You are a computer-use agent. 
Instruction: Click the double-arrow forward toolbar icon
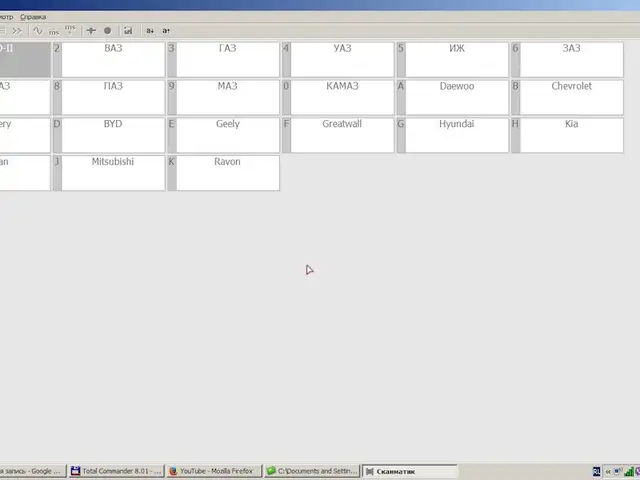point(17,31)
